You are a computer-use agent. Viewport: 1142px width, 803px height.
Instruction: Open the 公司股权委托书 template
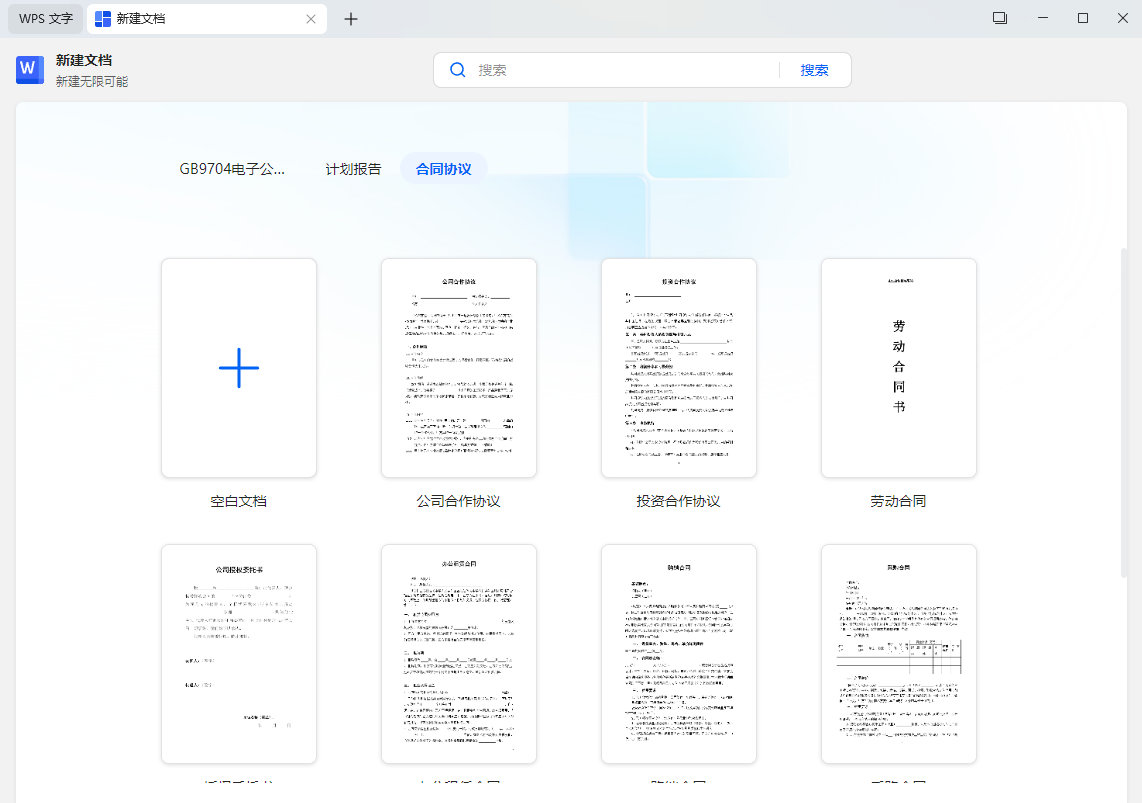tap(238, 654)
